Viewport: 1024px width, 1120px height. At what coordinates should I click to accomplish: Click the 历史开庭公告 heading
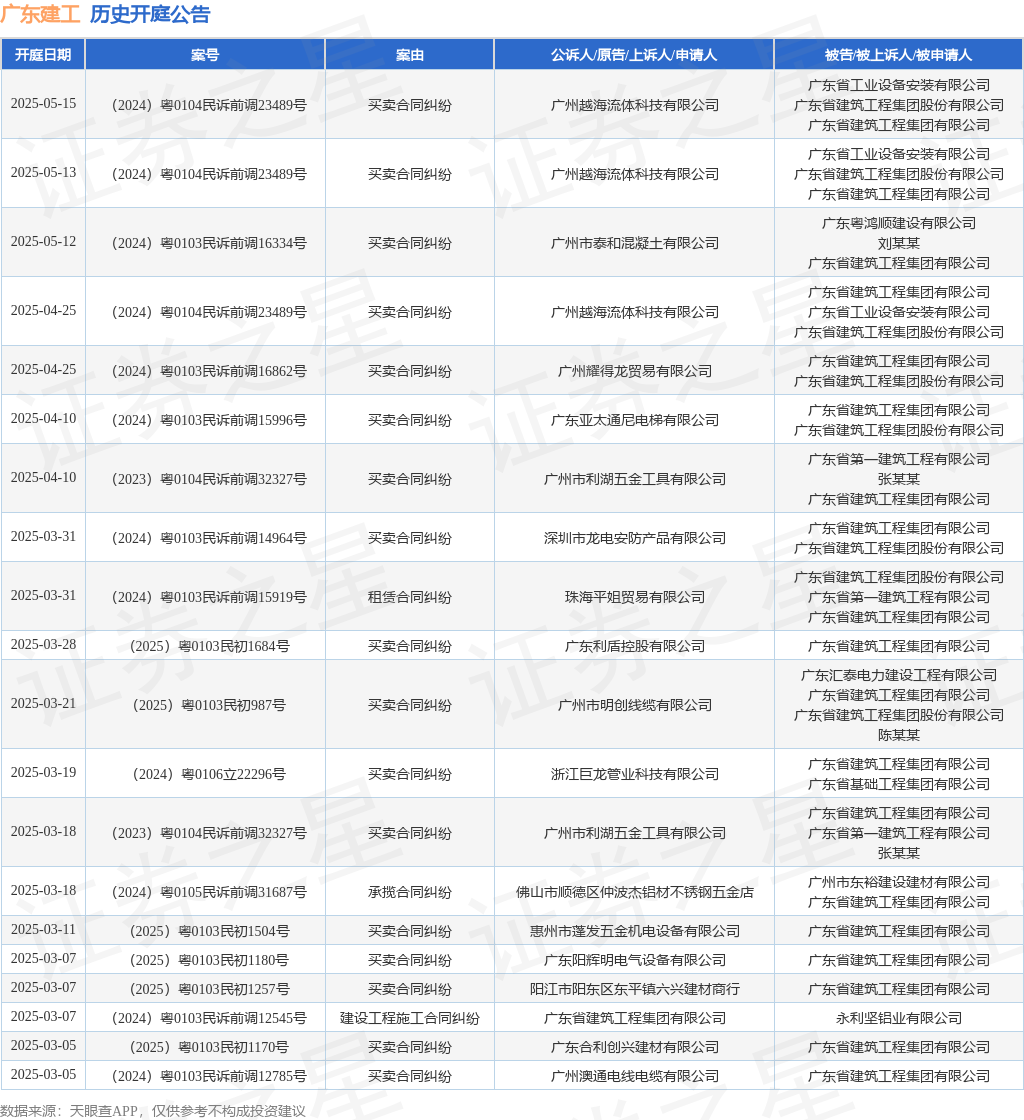150,14
